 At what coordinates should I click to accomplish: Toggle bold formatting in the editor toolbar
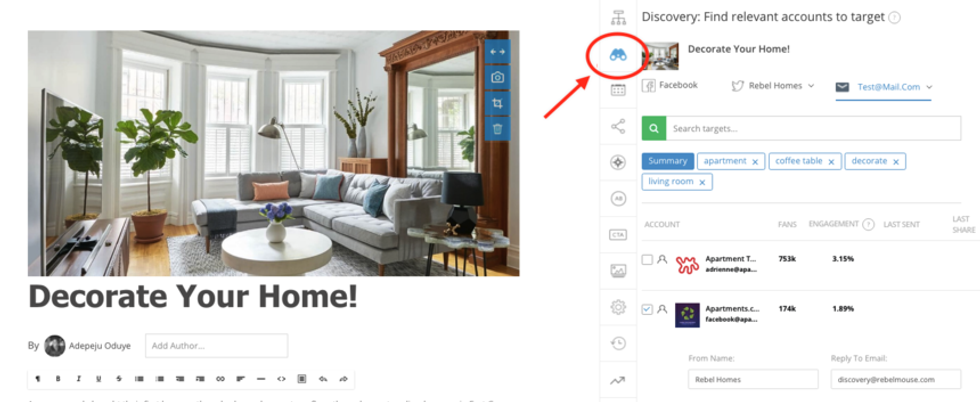[x=58, y=379]
